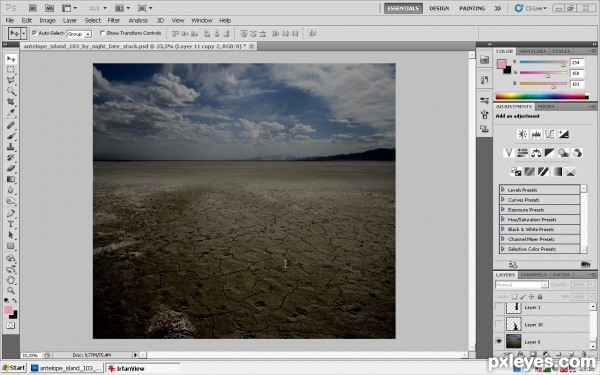Enable Show Transform Controls checkbox

click(x=102, y=33)
